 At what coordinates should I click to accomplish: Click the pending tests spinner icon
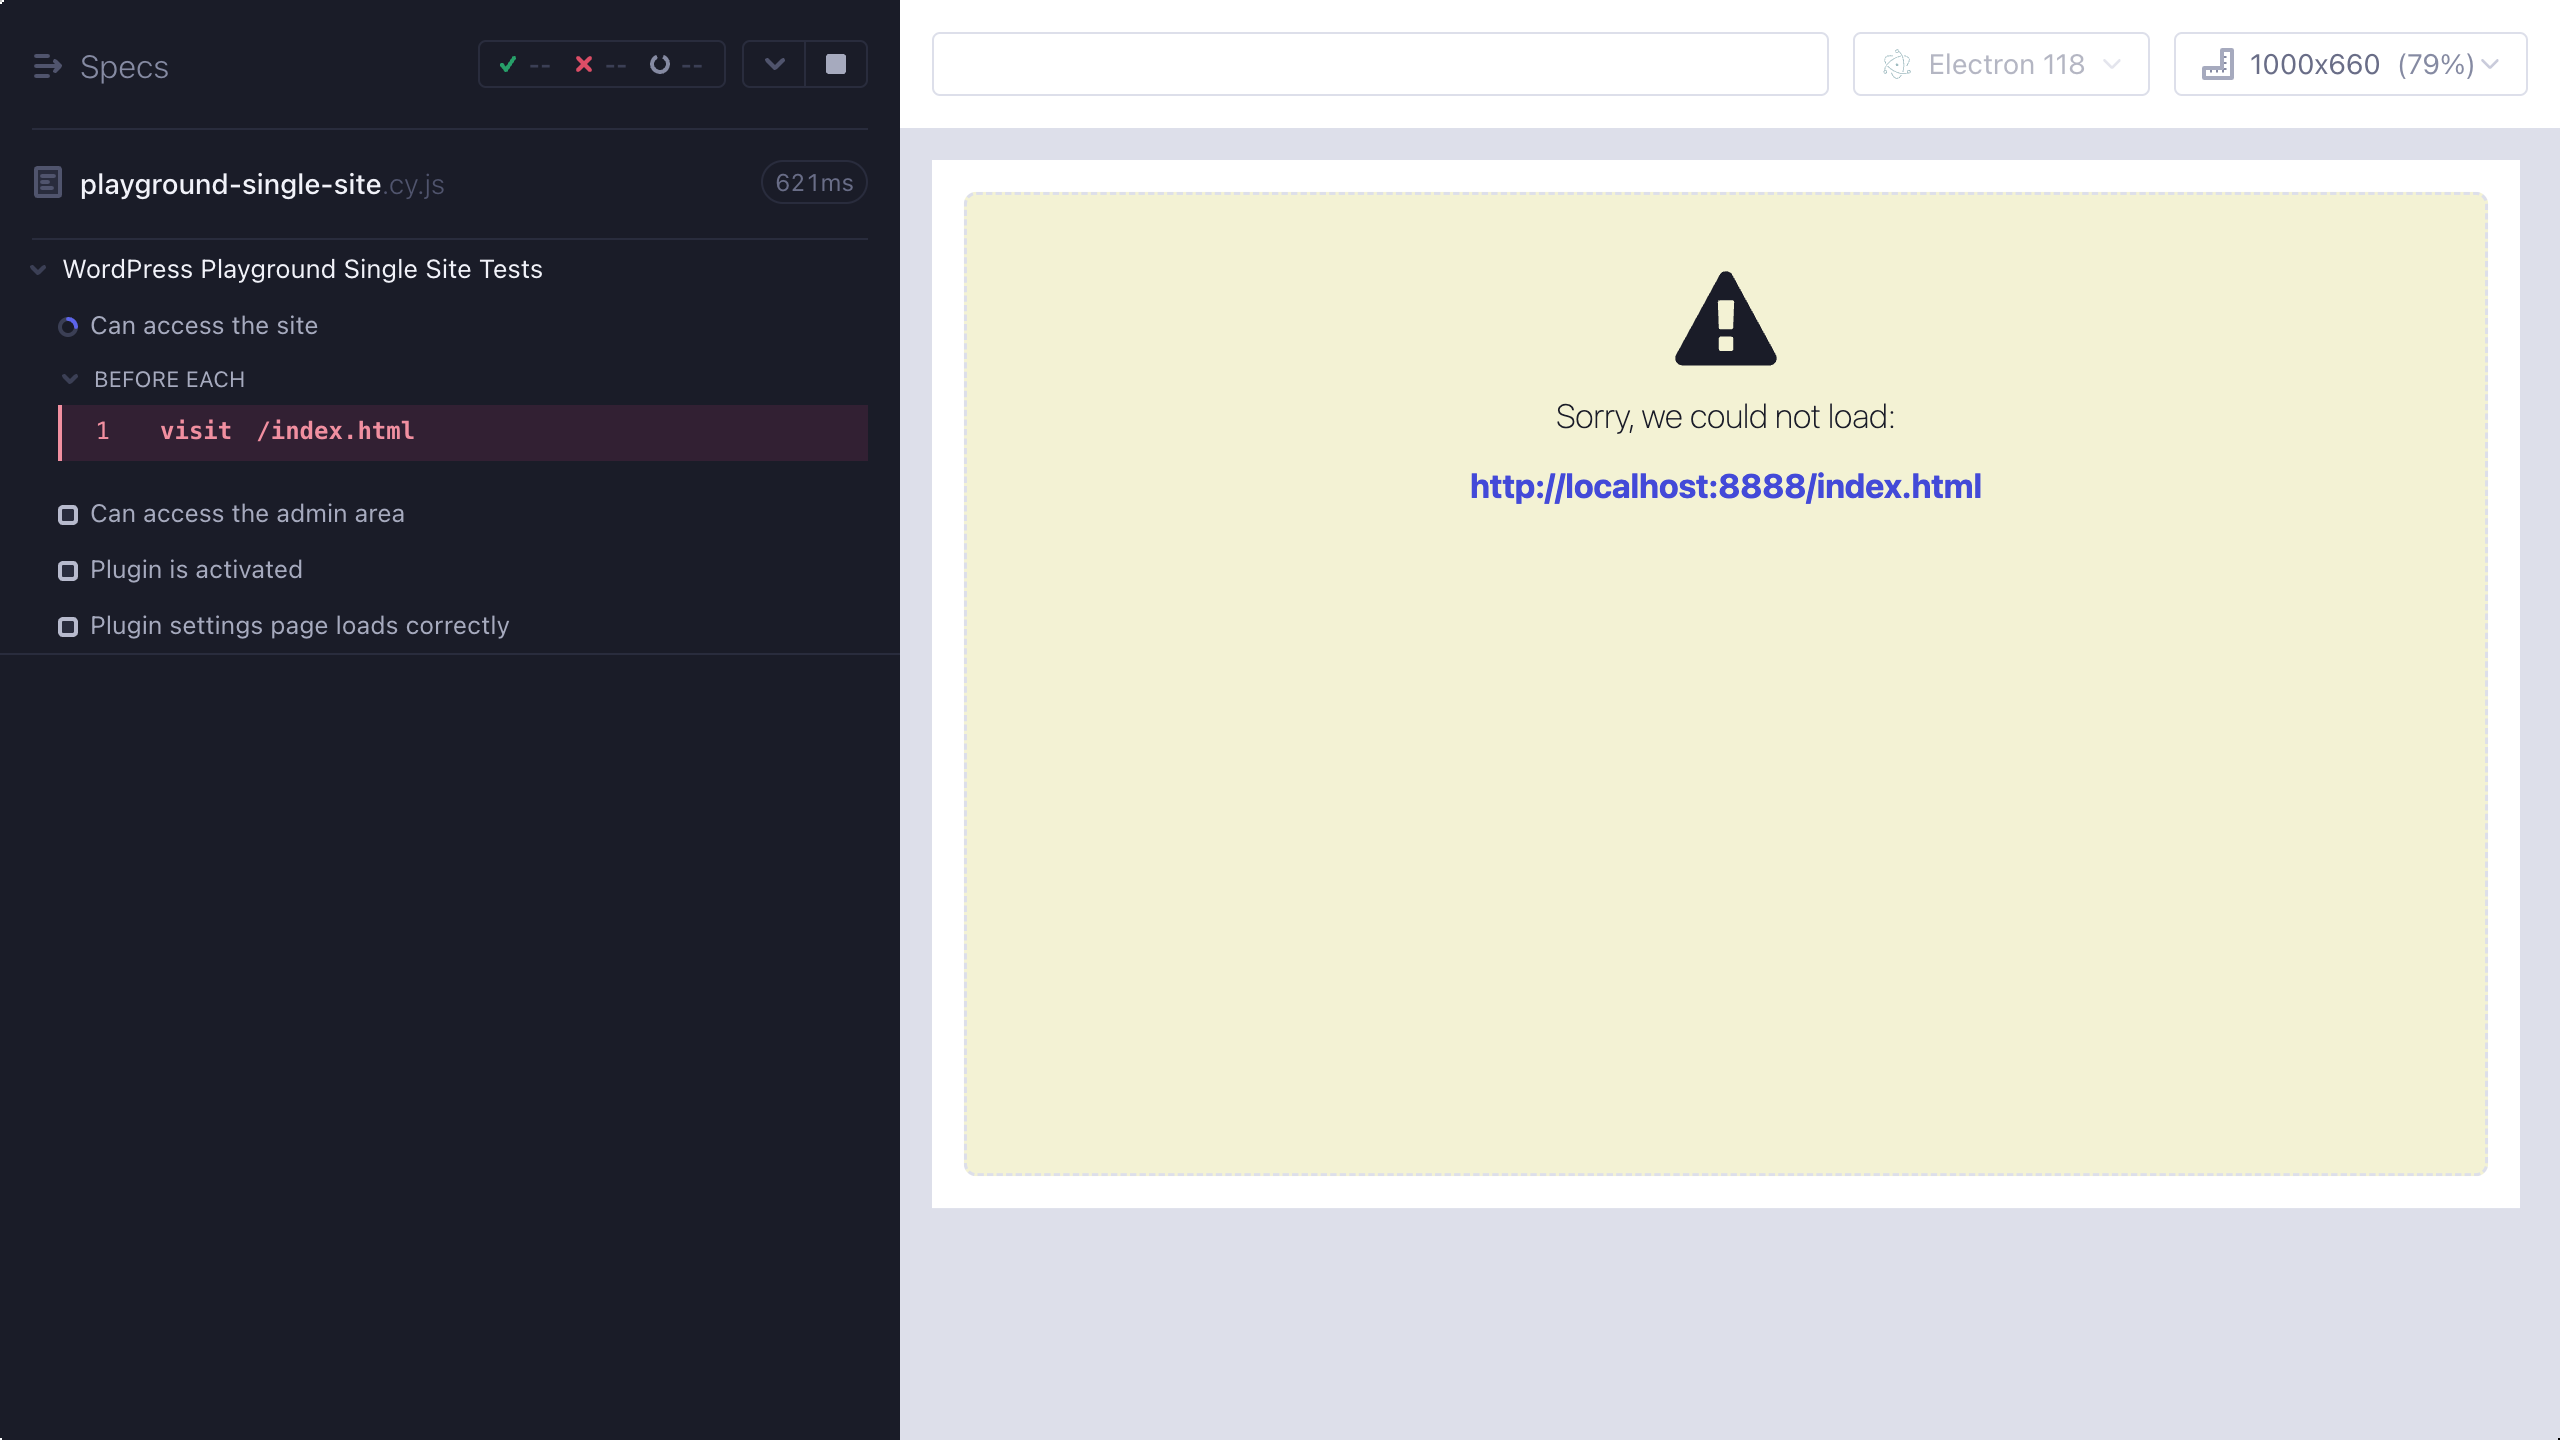click(x=659, y=65)
